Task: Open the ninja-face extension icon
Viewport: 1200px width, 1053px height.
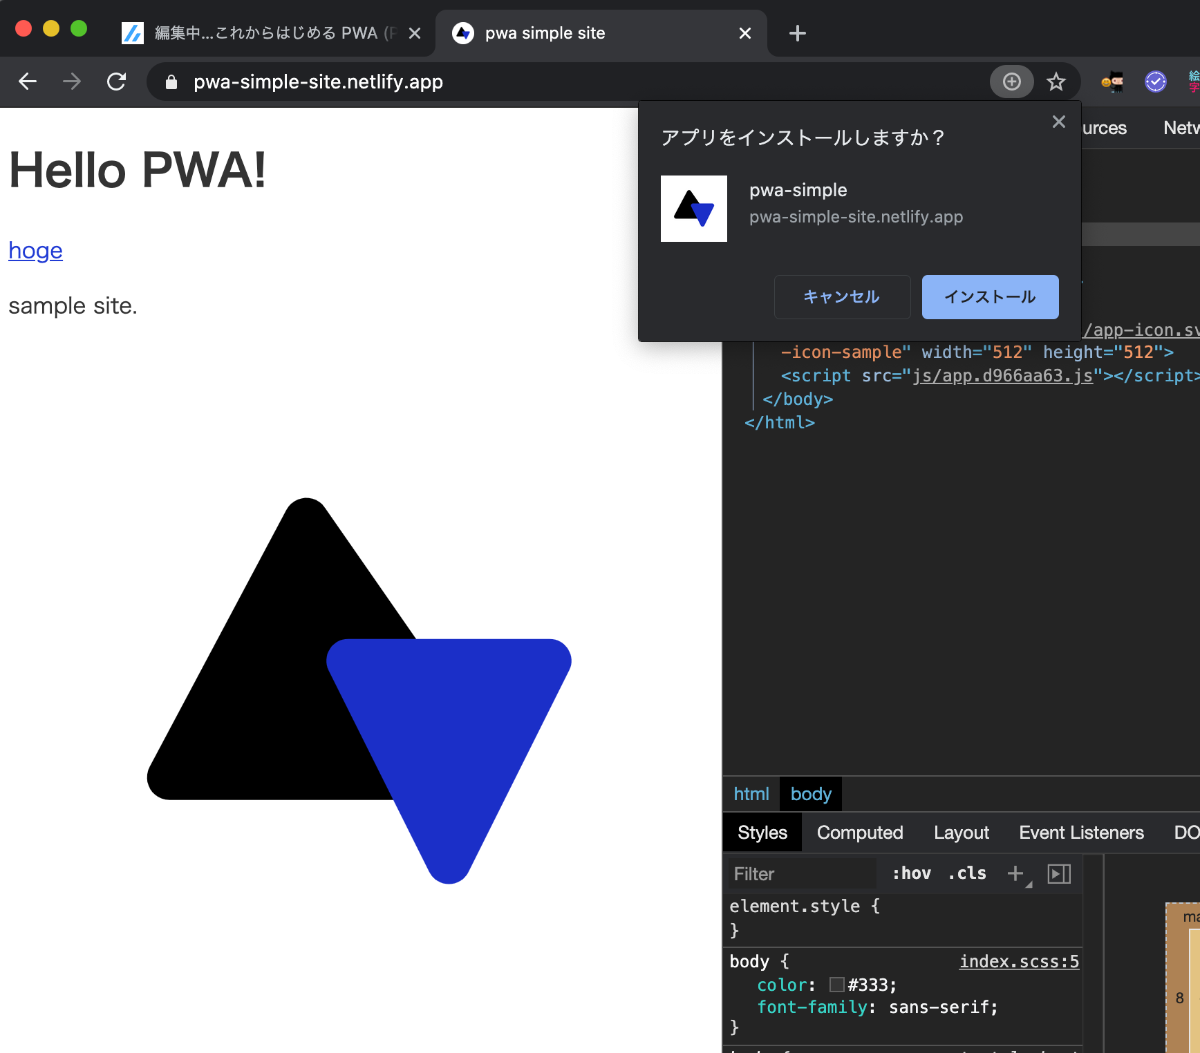Action: pos(1112,82)
